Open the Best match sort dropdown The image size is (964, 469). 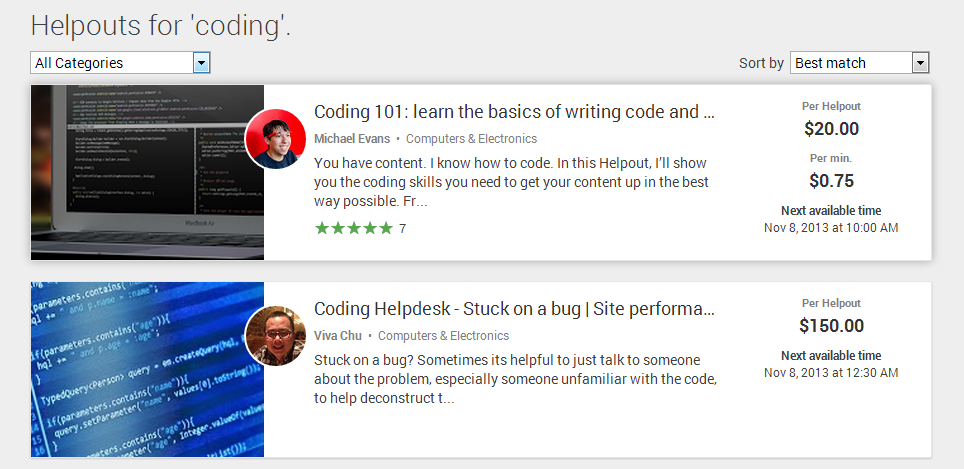pos(850,63)
